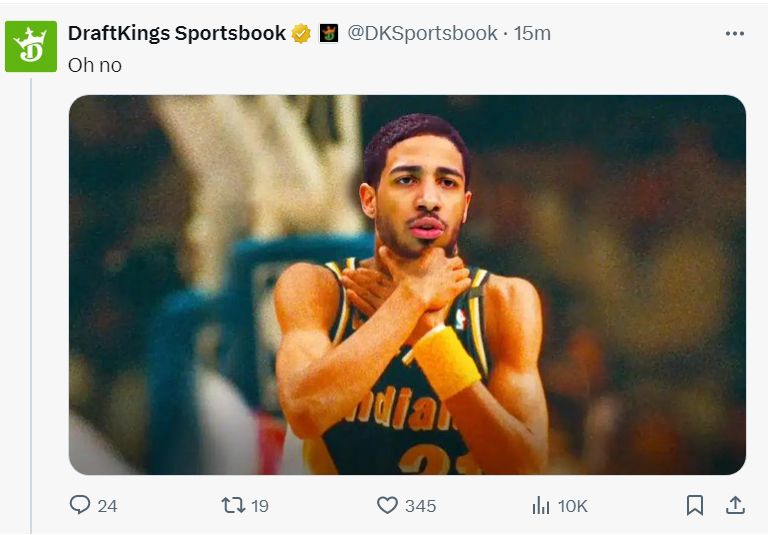The image size is (769, 535).
Task: Click the 19 reposts count
Action: (x=260, y=506)
